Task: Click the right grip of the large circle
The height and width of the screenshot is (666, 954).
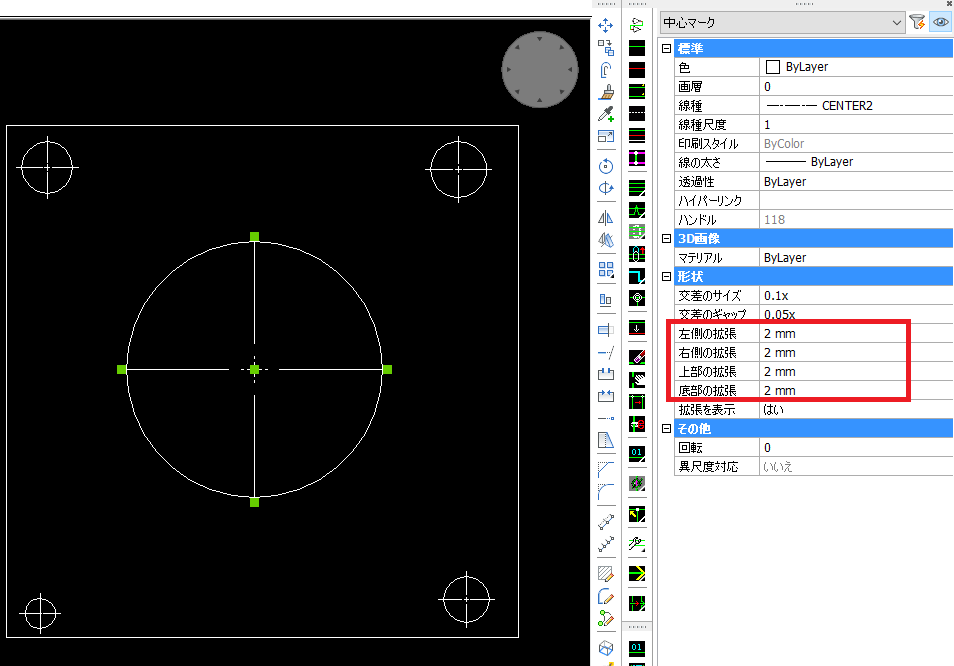Action: 388,369
